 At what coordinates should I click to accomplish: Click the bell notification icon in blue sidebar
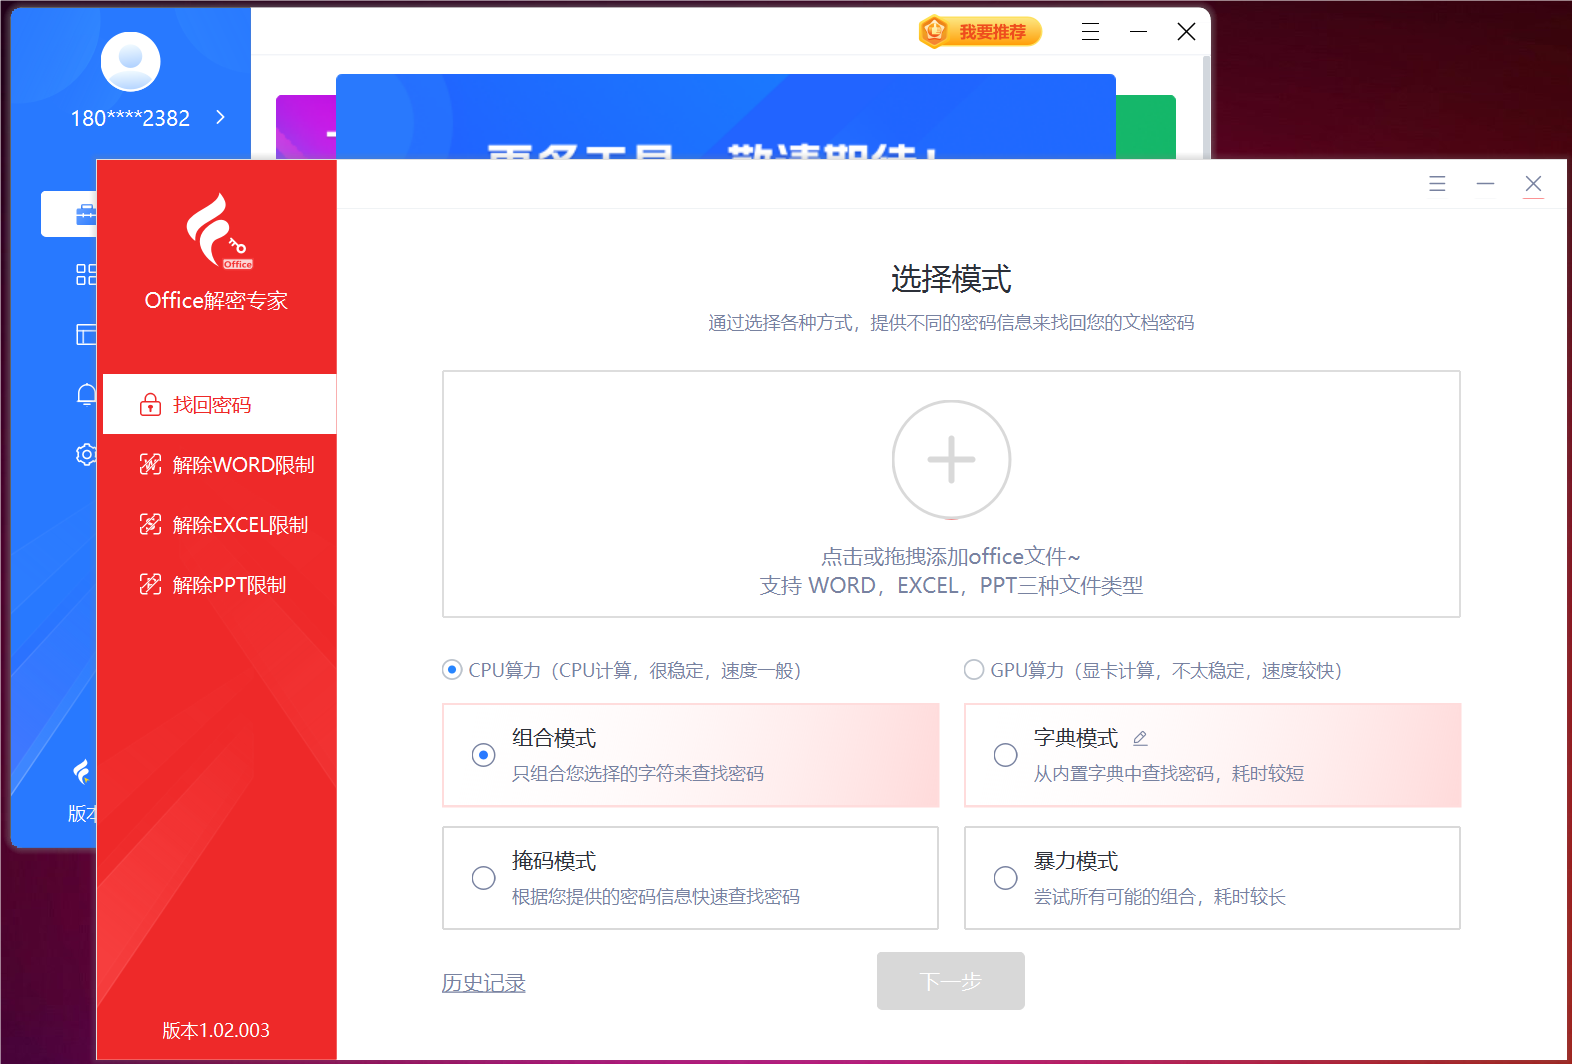pos(86,394)
